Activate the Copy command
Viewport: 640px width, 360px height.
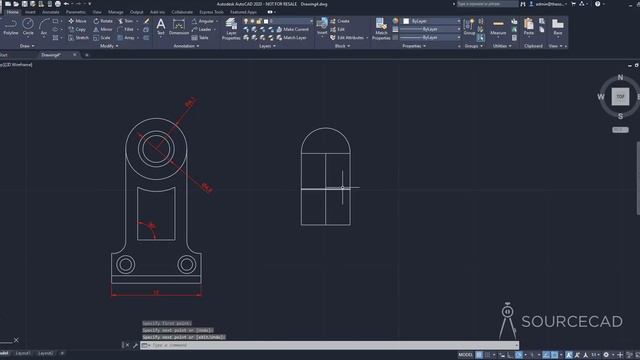click(77, 29)
